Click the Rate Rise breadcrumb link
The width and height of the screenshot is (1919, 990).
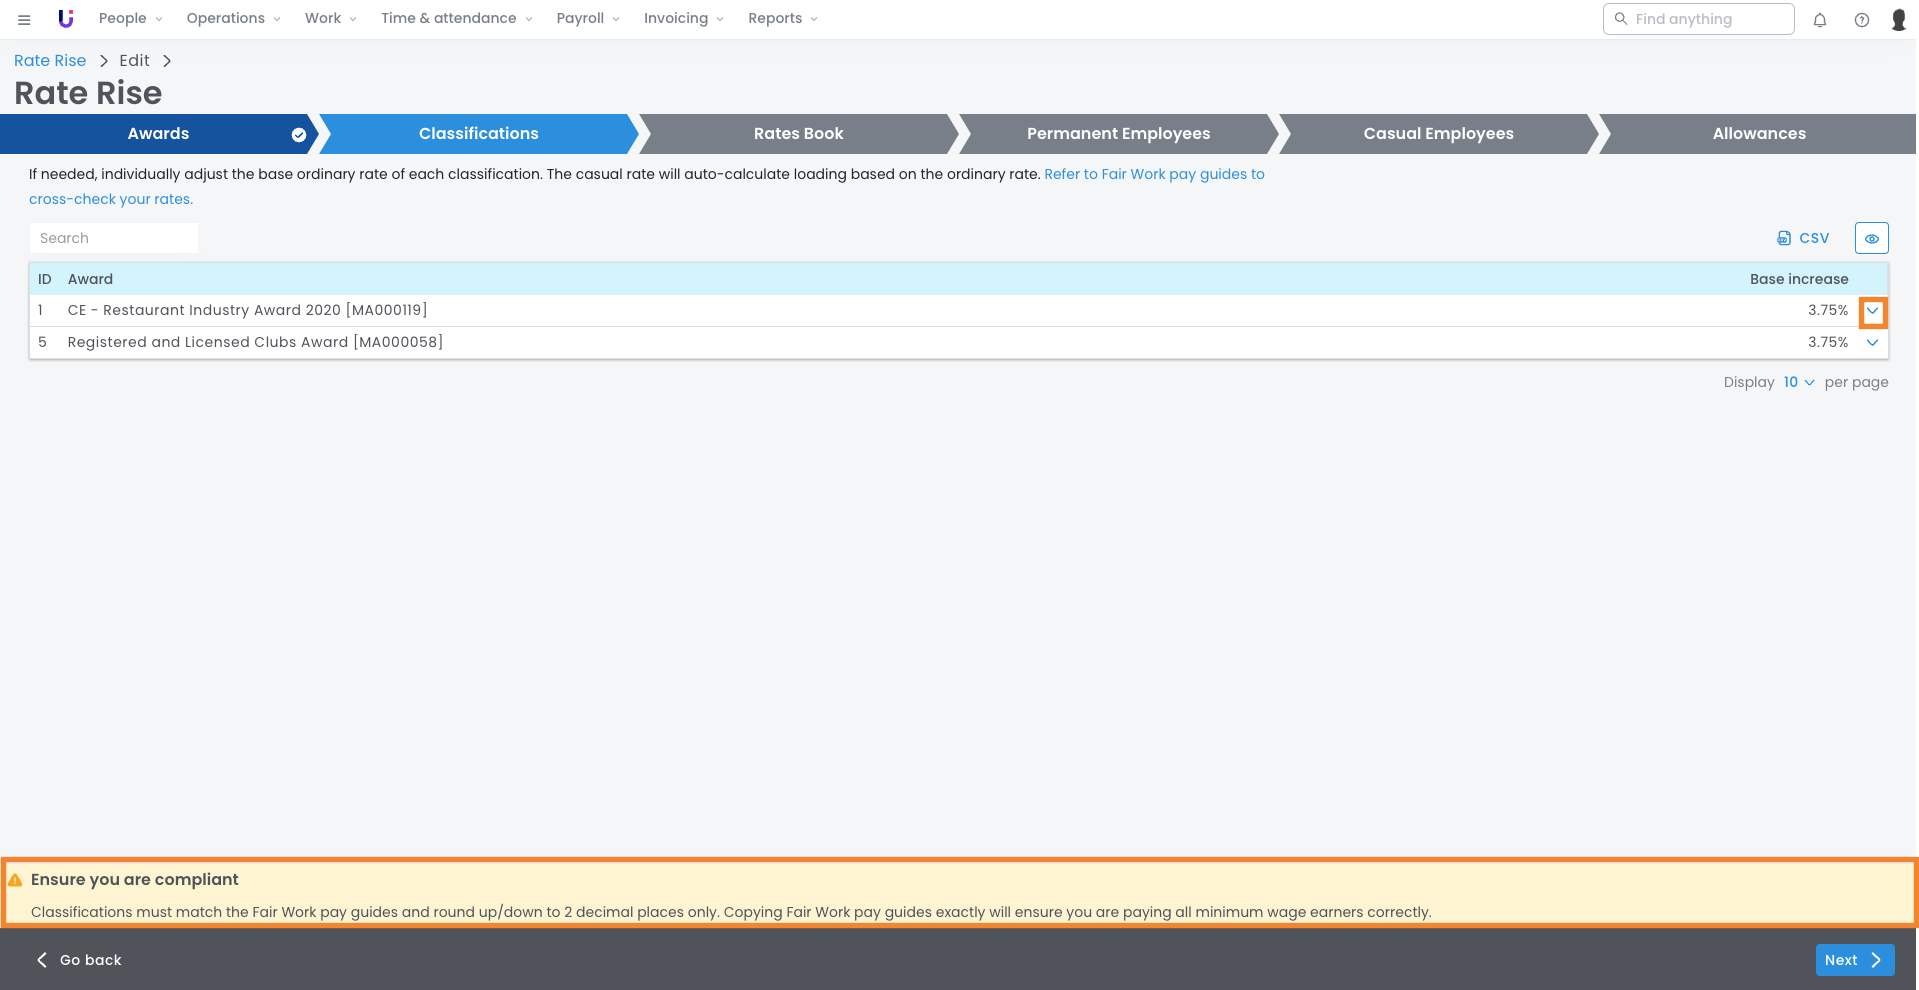click(x=50, y=61)
